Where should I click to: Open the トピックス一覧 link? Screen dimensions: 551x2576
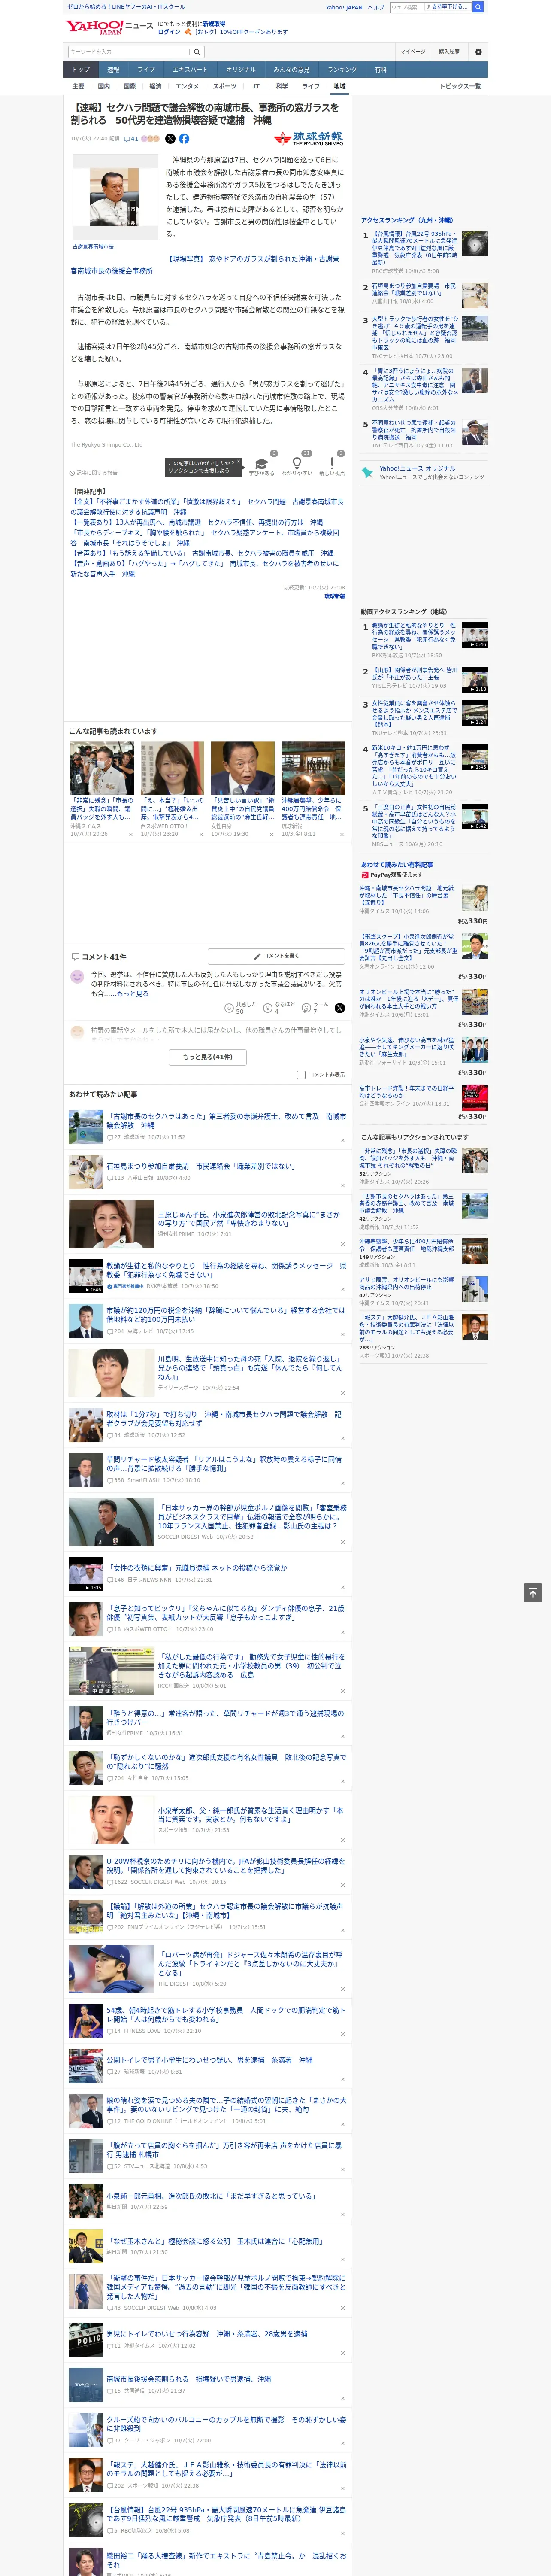point(460,86)
